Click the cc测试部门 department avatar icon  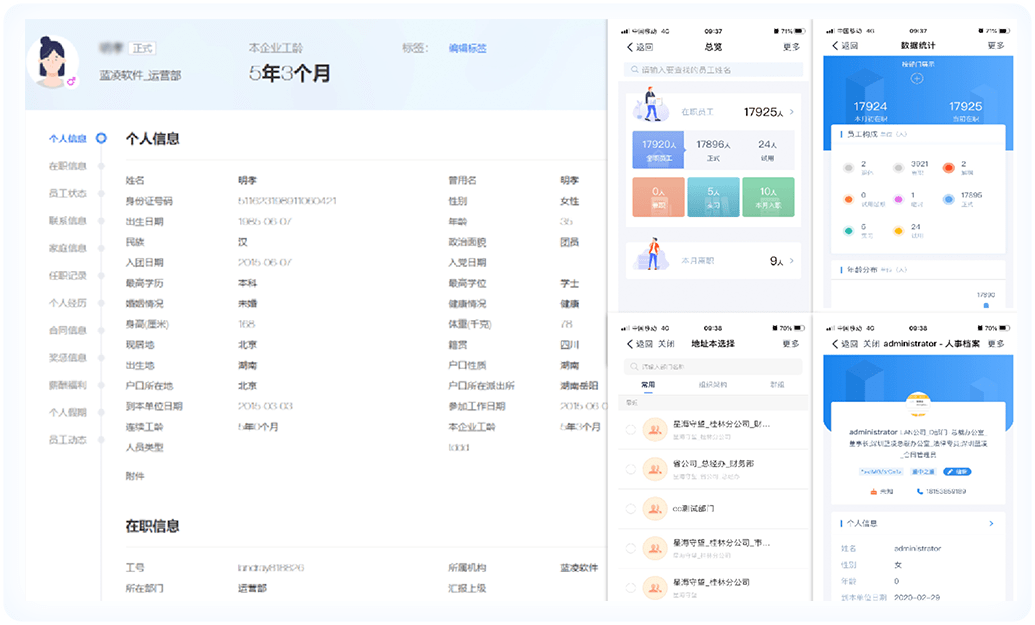click(655, 508)
